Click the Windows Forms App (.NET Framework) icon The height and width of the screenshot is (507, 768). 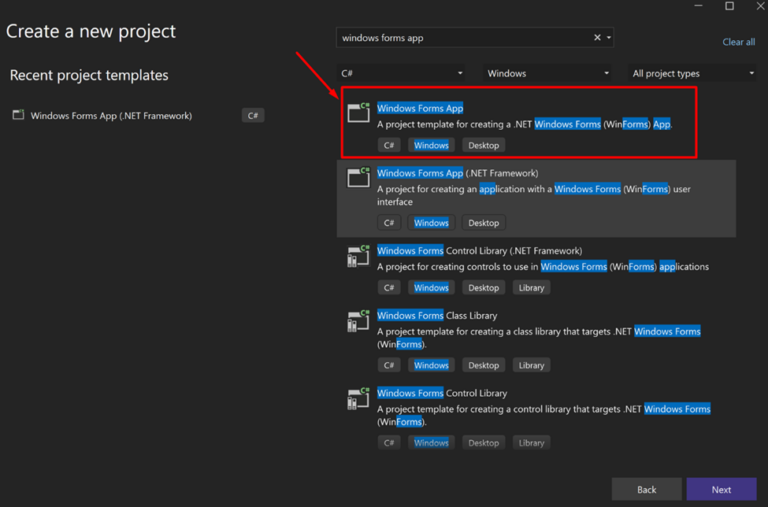(x=358, y=178)
